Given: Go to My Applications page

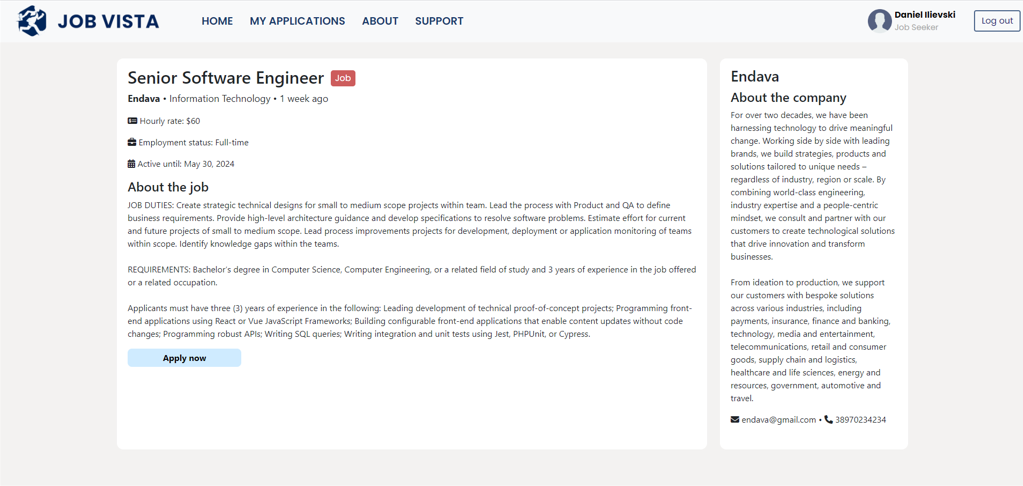Looking at the screenshot, I should pyautogui.click(x=297, y=21).
